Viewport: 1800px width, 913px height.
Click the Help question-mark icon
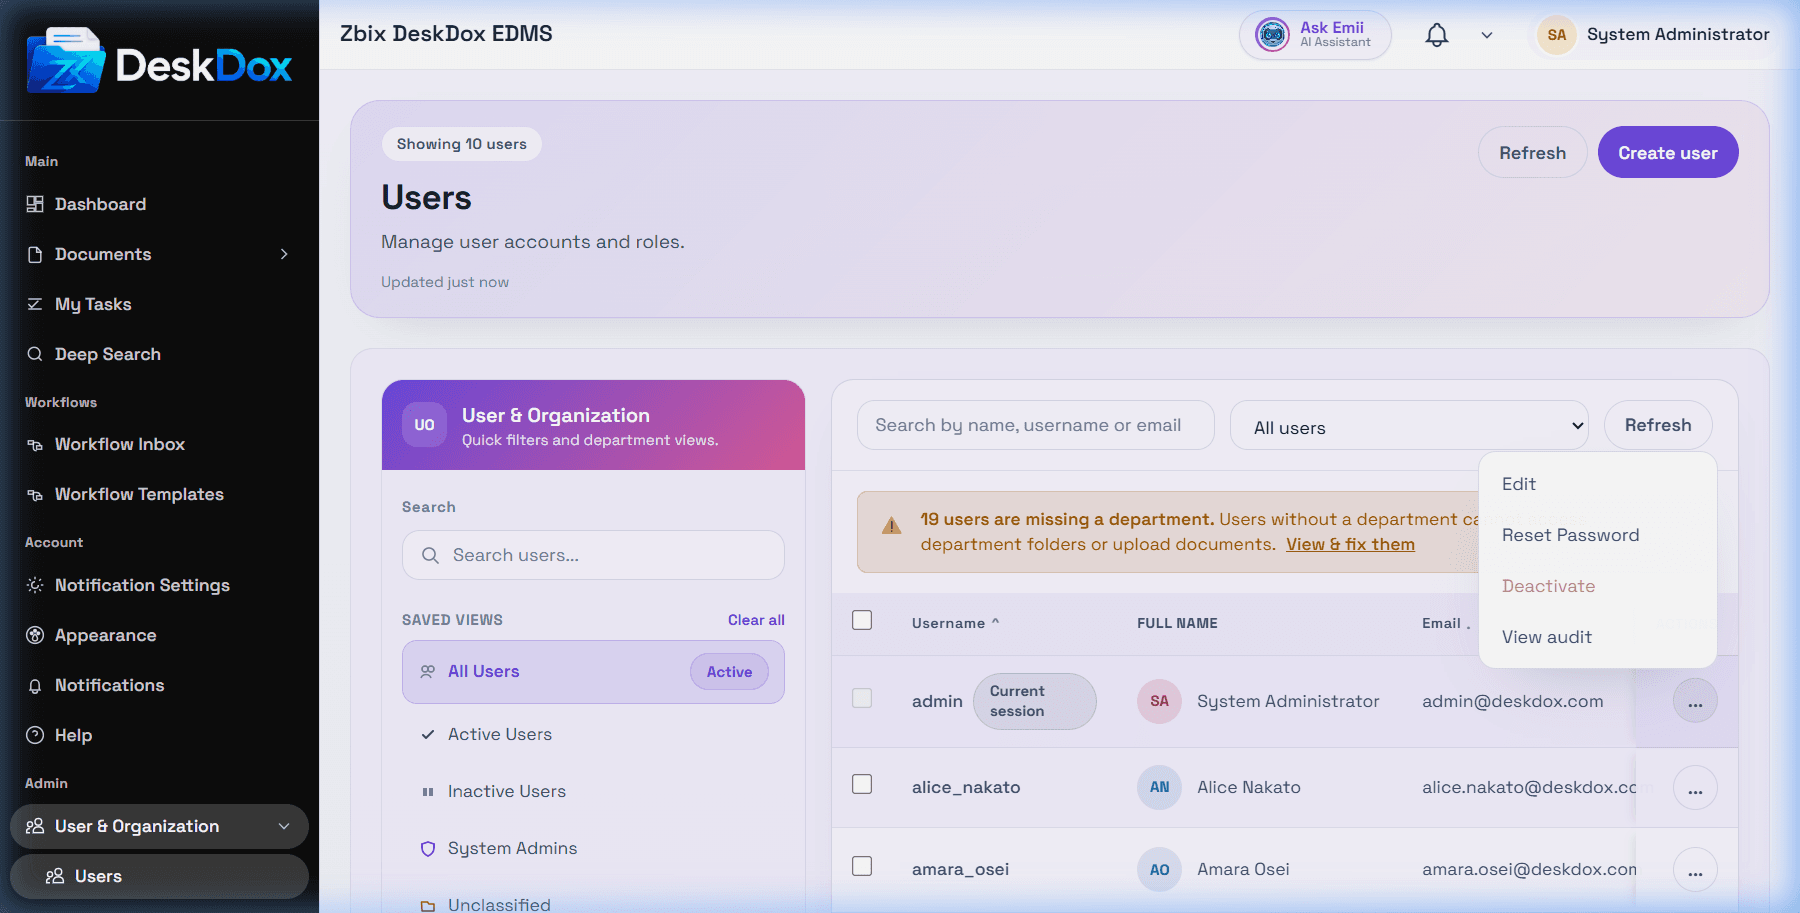coord(35,735)
